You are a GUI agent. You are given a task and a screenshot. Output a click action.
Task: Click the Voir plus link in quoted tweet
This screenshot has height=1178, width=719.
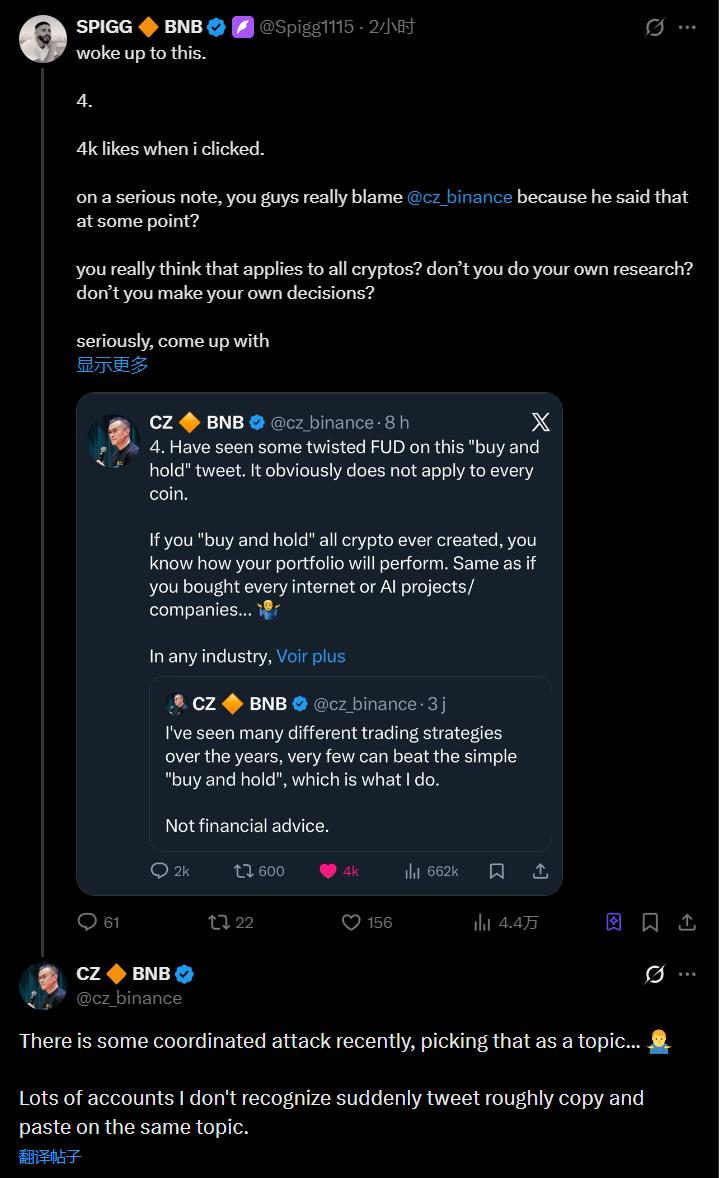pyautogui.click(x=311, y=656)
